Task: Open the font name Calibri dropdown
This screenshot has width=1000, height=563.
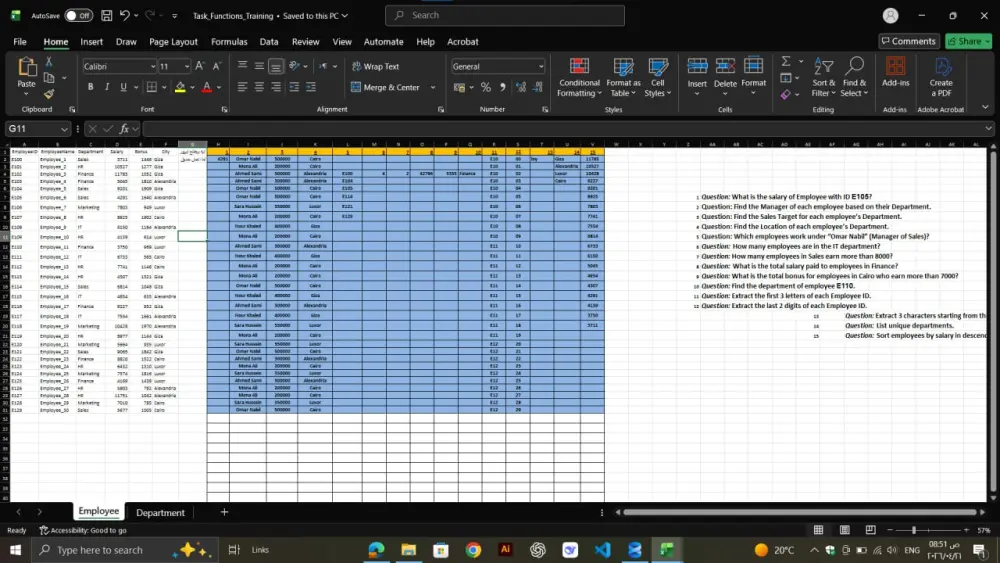Action: [x=152, y=66]
